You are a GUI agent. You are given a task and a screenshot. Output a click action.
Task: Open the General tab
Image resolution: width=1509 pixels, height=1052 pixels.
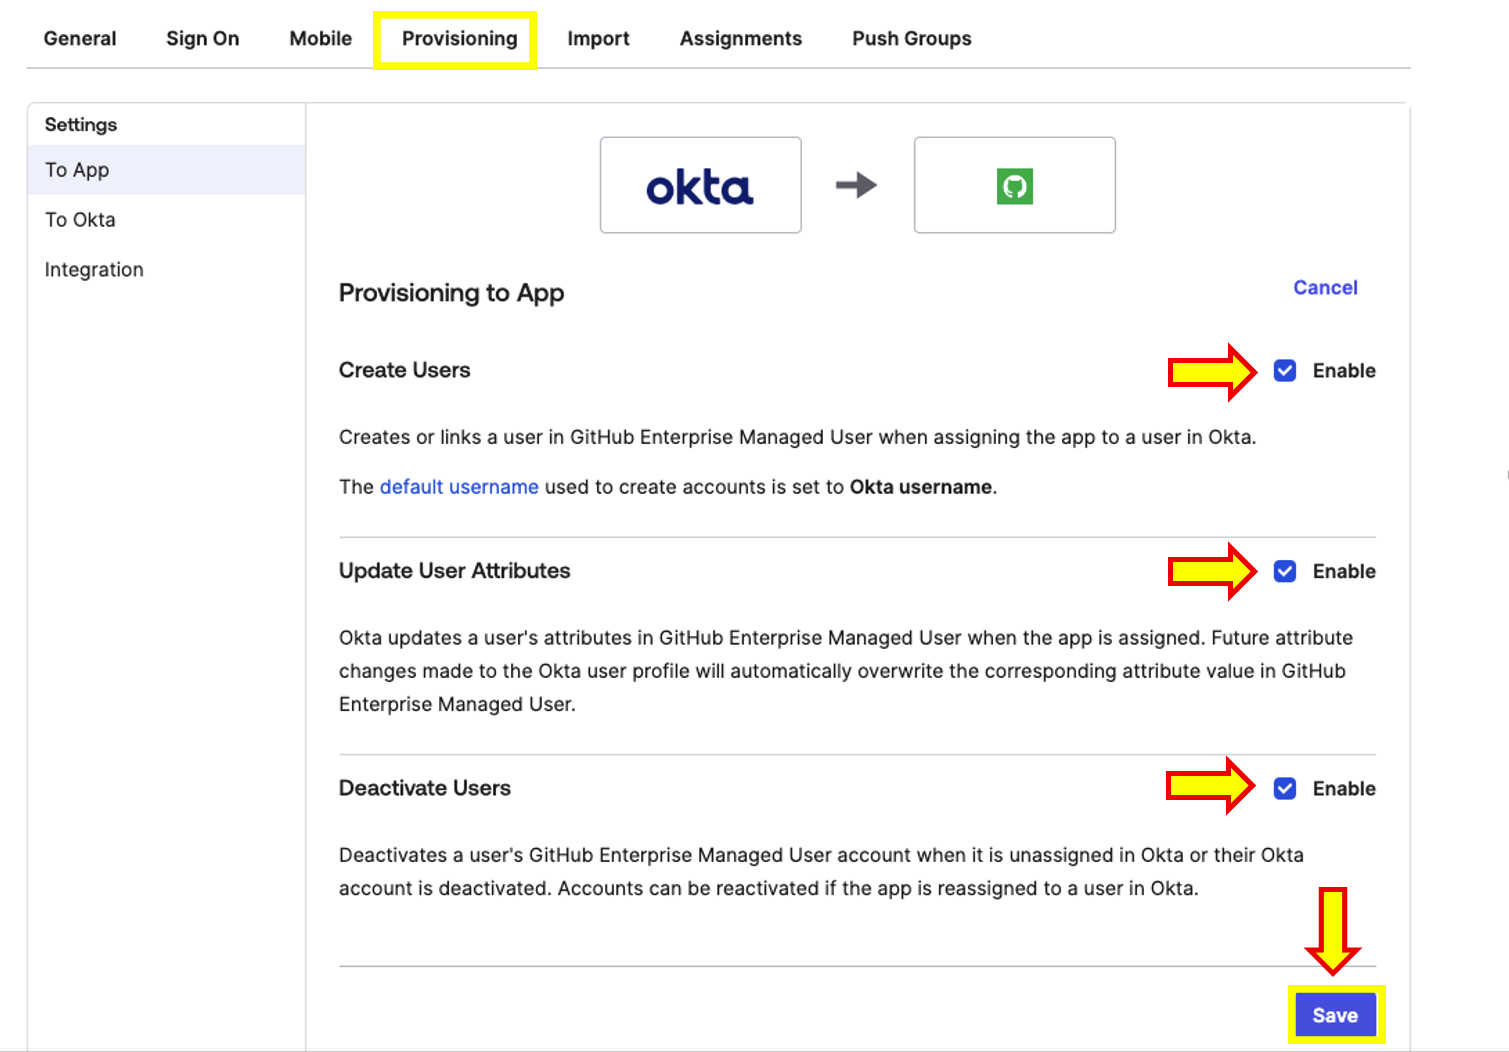tap(80, 38)
